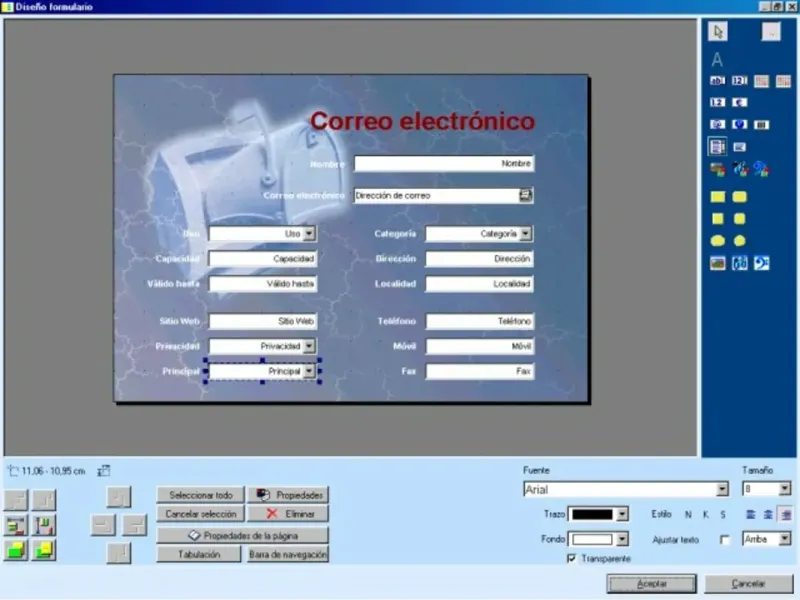Click the Sitio Web field on the form
Screen dimensions: 800x600
tap(263, 321)
